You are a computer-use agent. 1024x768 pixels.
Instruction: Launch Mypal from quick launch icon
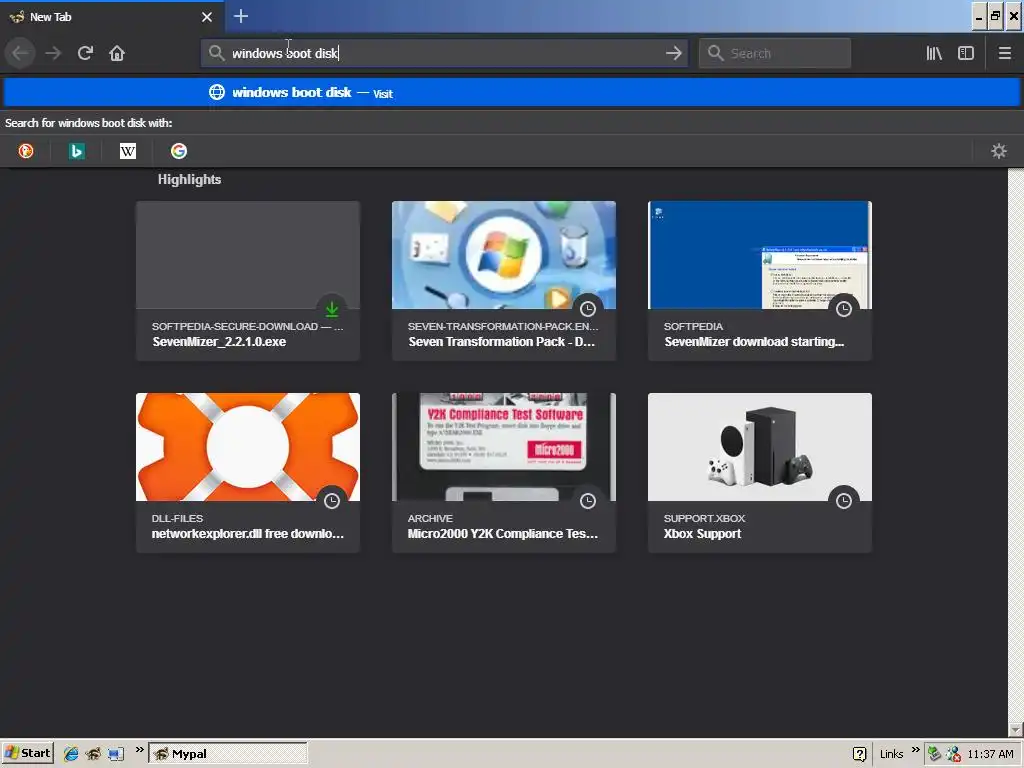tap(93, 754)
